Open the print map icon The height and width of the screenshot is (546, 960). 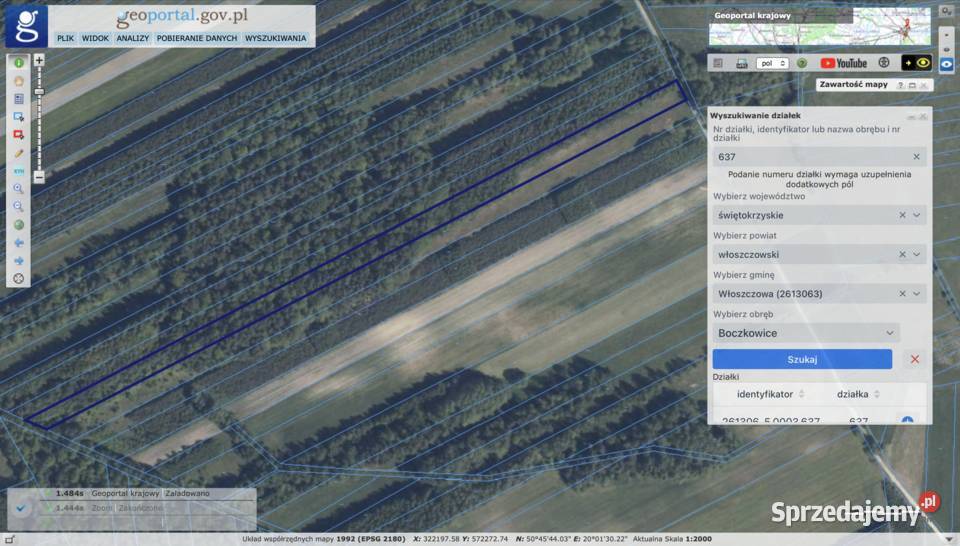(x=742, y=63)
